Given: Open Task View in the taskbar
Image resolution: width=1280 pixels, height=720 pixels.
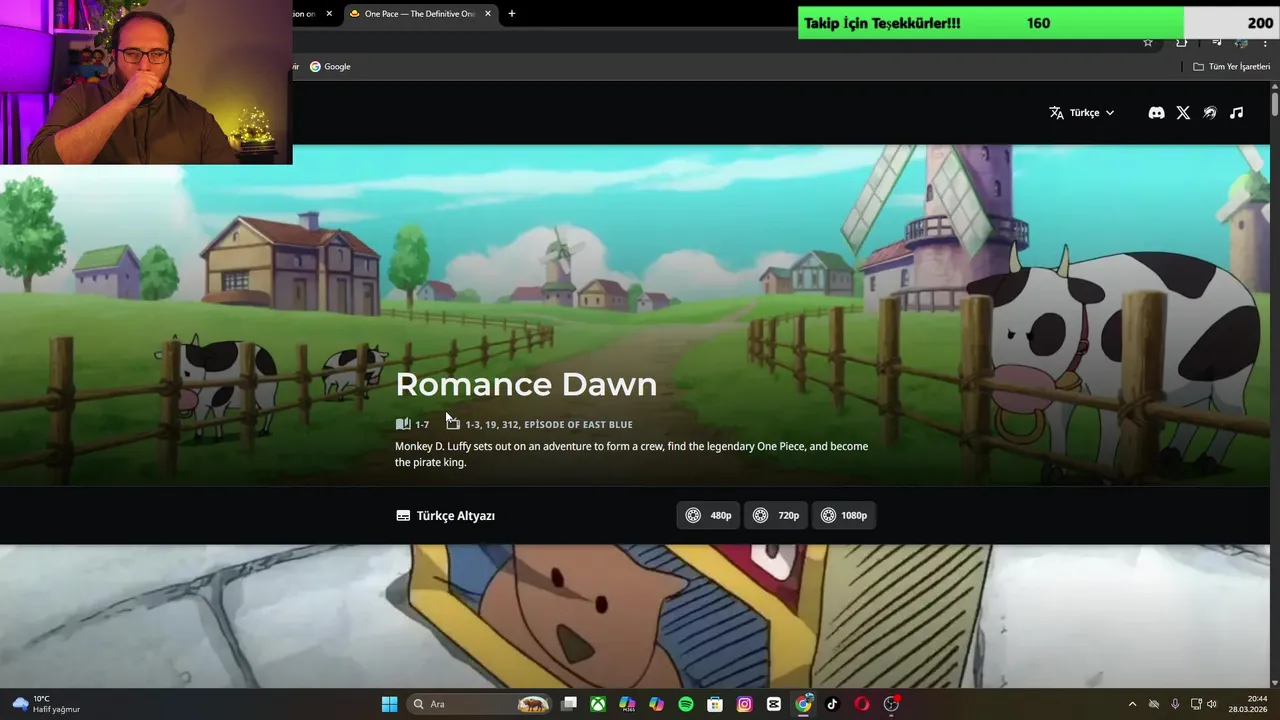Looking at the screenshot, I should 569,704.
